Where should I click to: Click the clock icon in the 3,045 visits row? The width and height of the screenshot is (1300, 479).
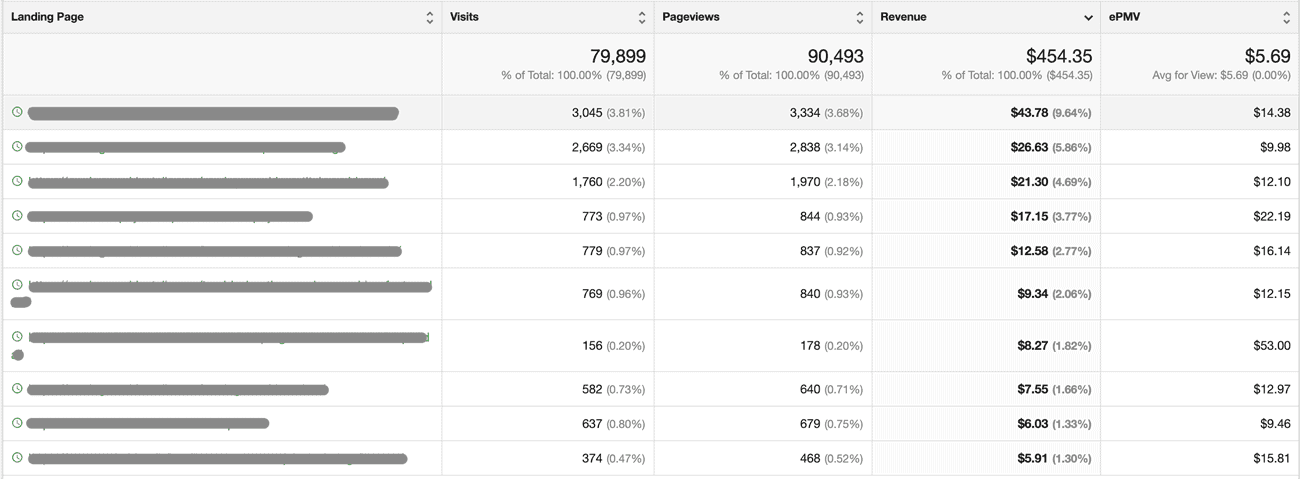pos(17,112)
